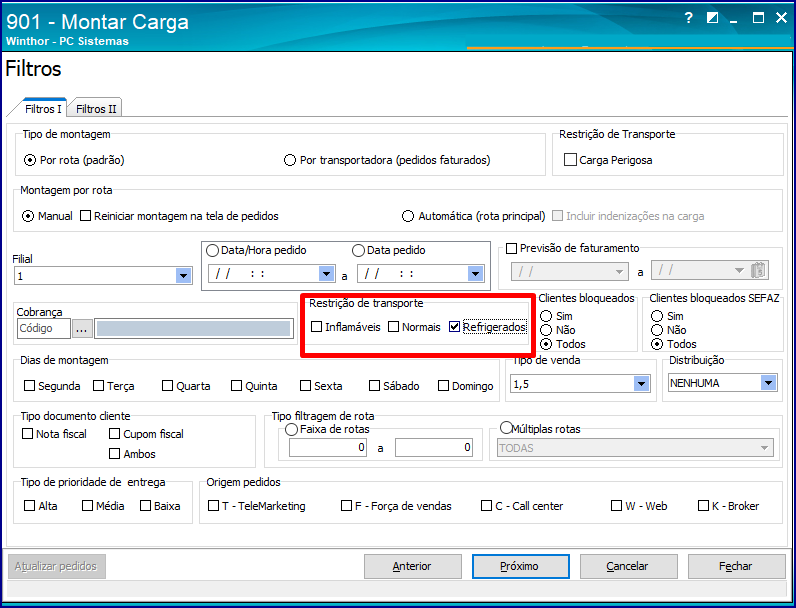The width and height of the screenshot is (796, 608).
Task: Select Data/Hora pedido radio button
Action: 212,250
